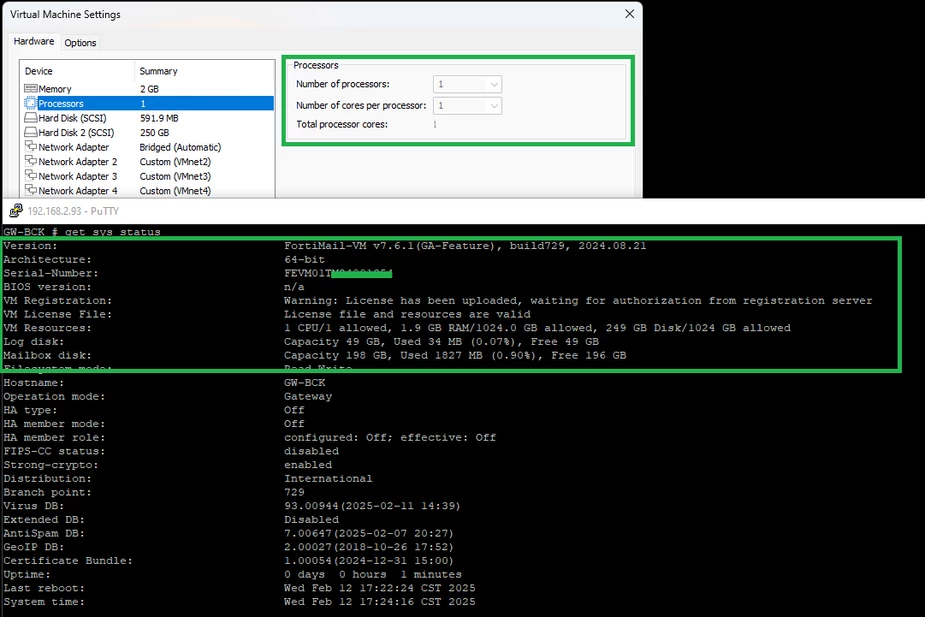Click the 591.9 MB disk summary value
Screen dimensions: 925x617
coord(159,118)
